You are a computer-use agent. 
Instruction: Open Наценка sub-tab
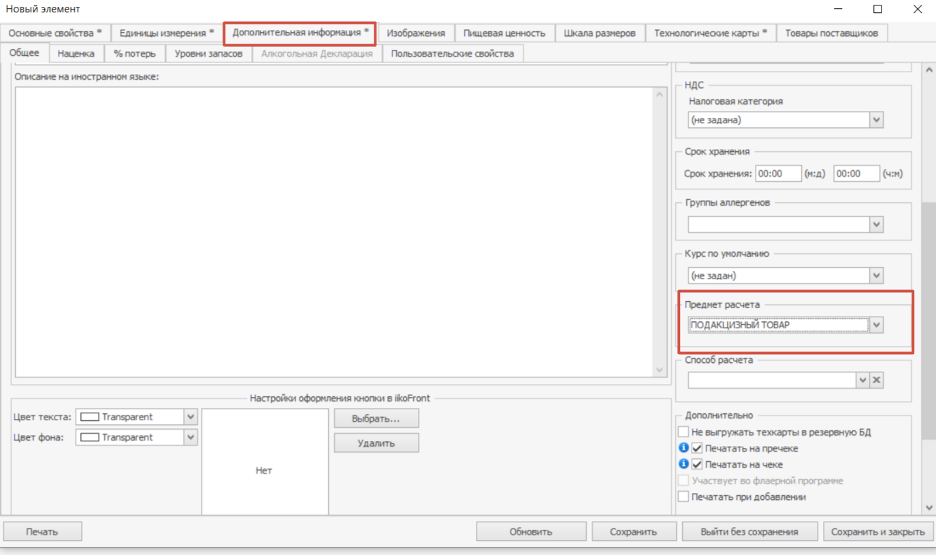pyautogui.click(x=76, y=53)
